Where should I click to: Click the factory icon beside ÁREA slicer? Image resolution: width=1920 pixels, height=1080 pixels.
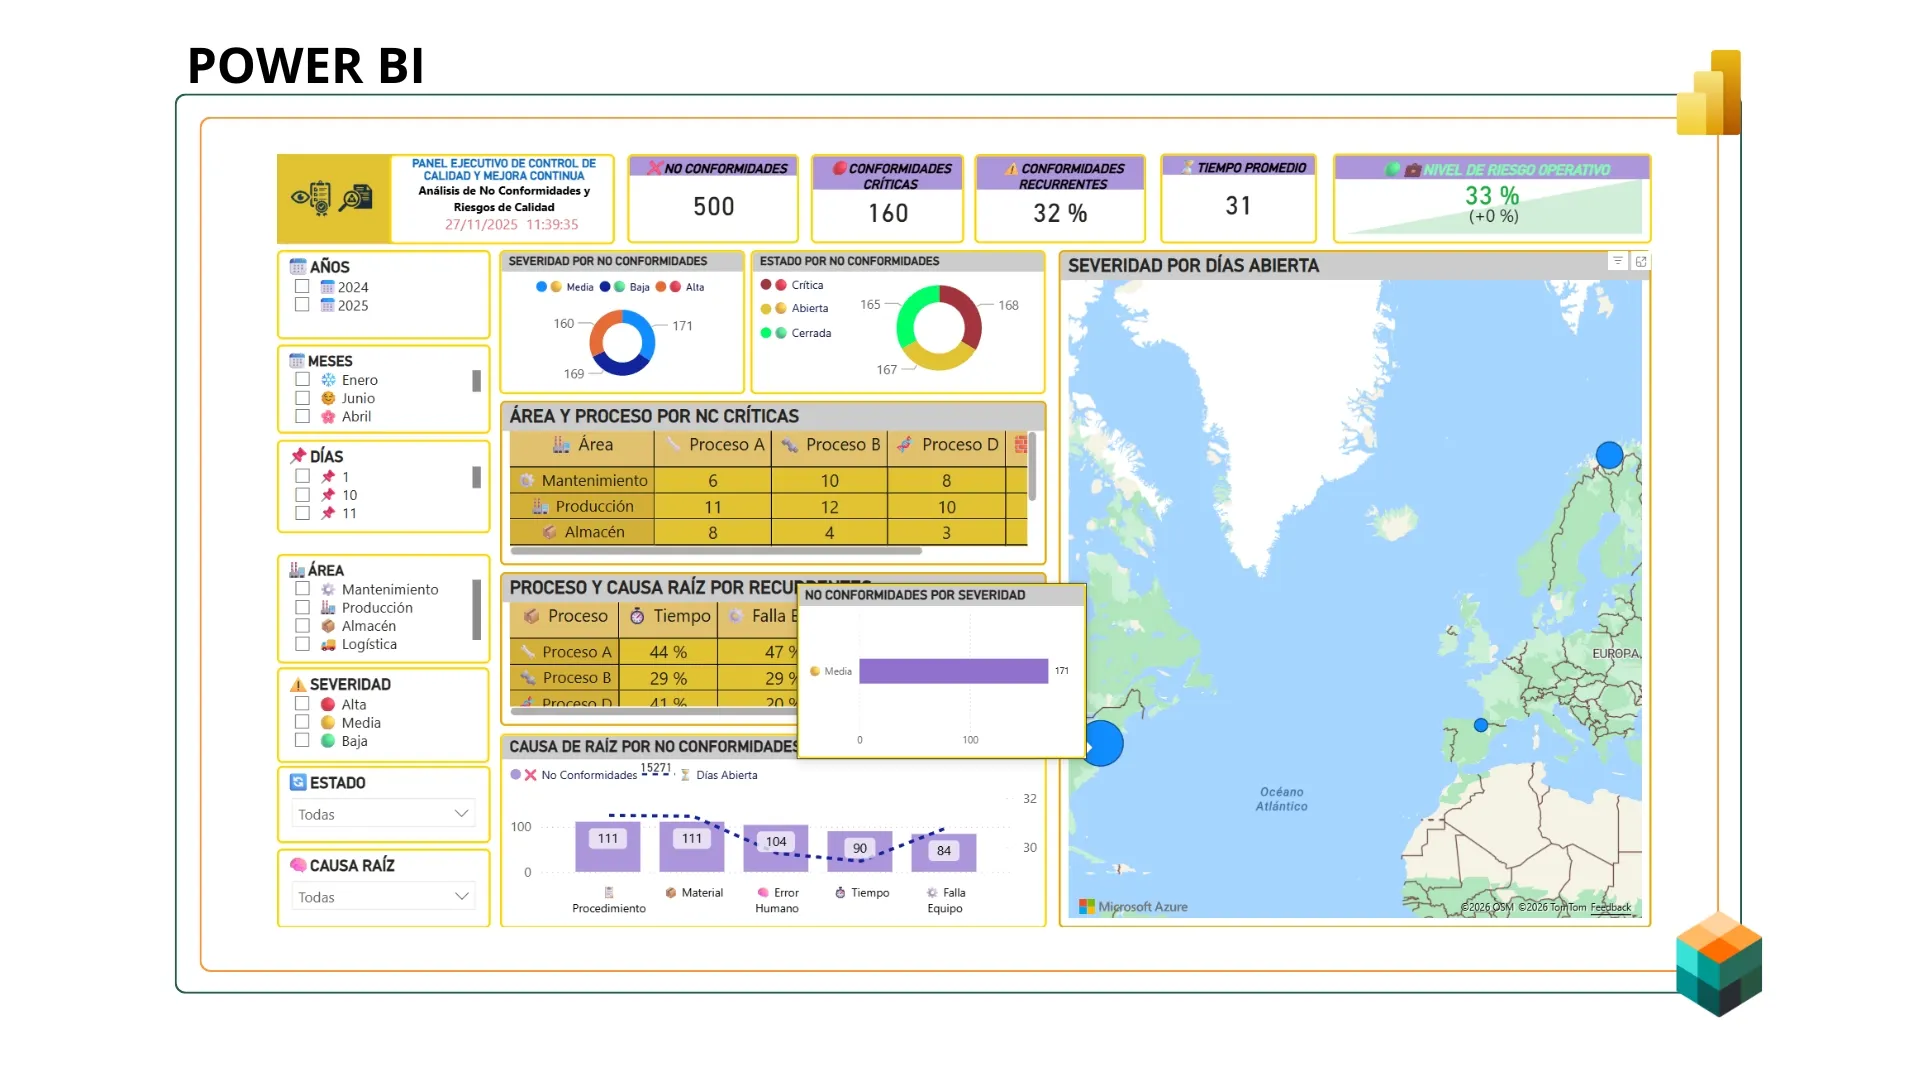tap(297, 570)
